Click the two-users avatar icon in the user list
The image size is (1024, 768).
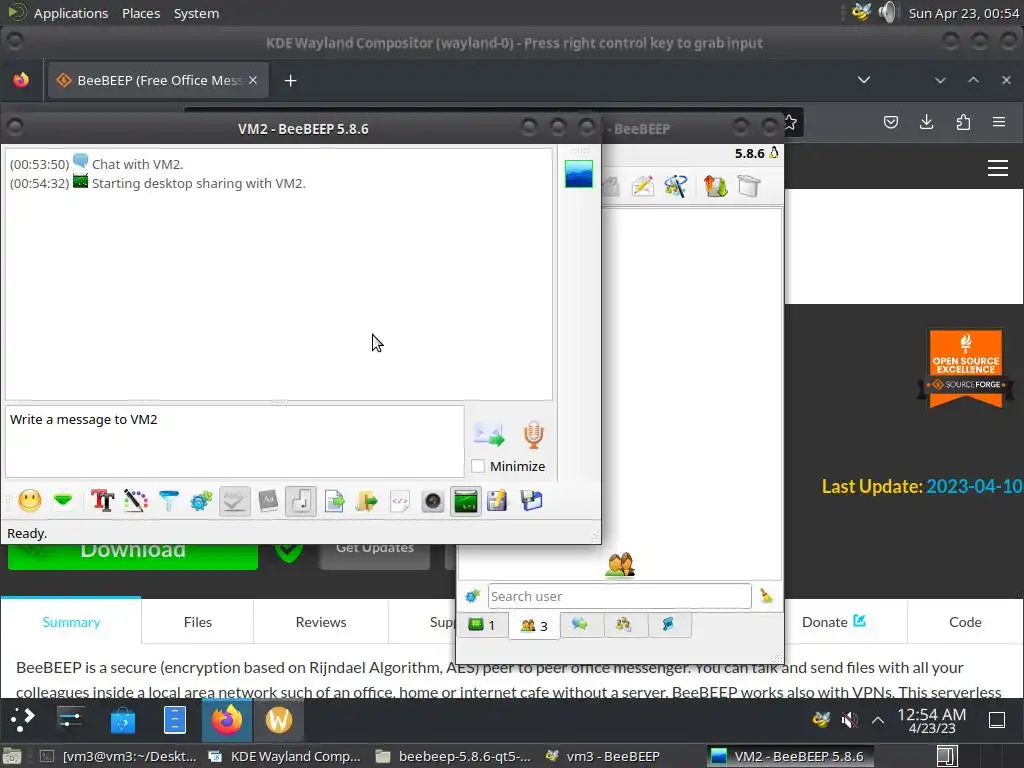(x=620, y=564)
